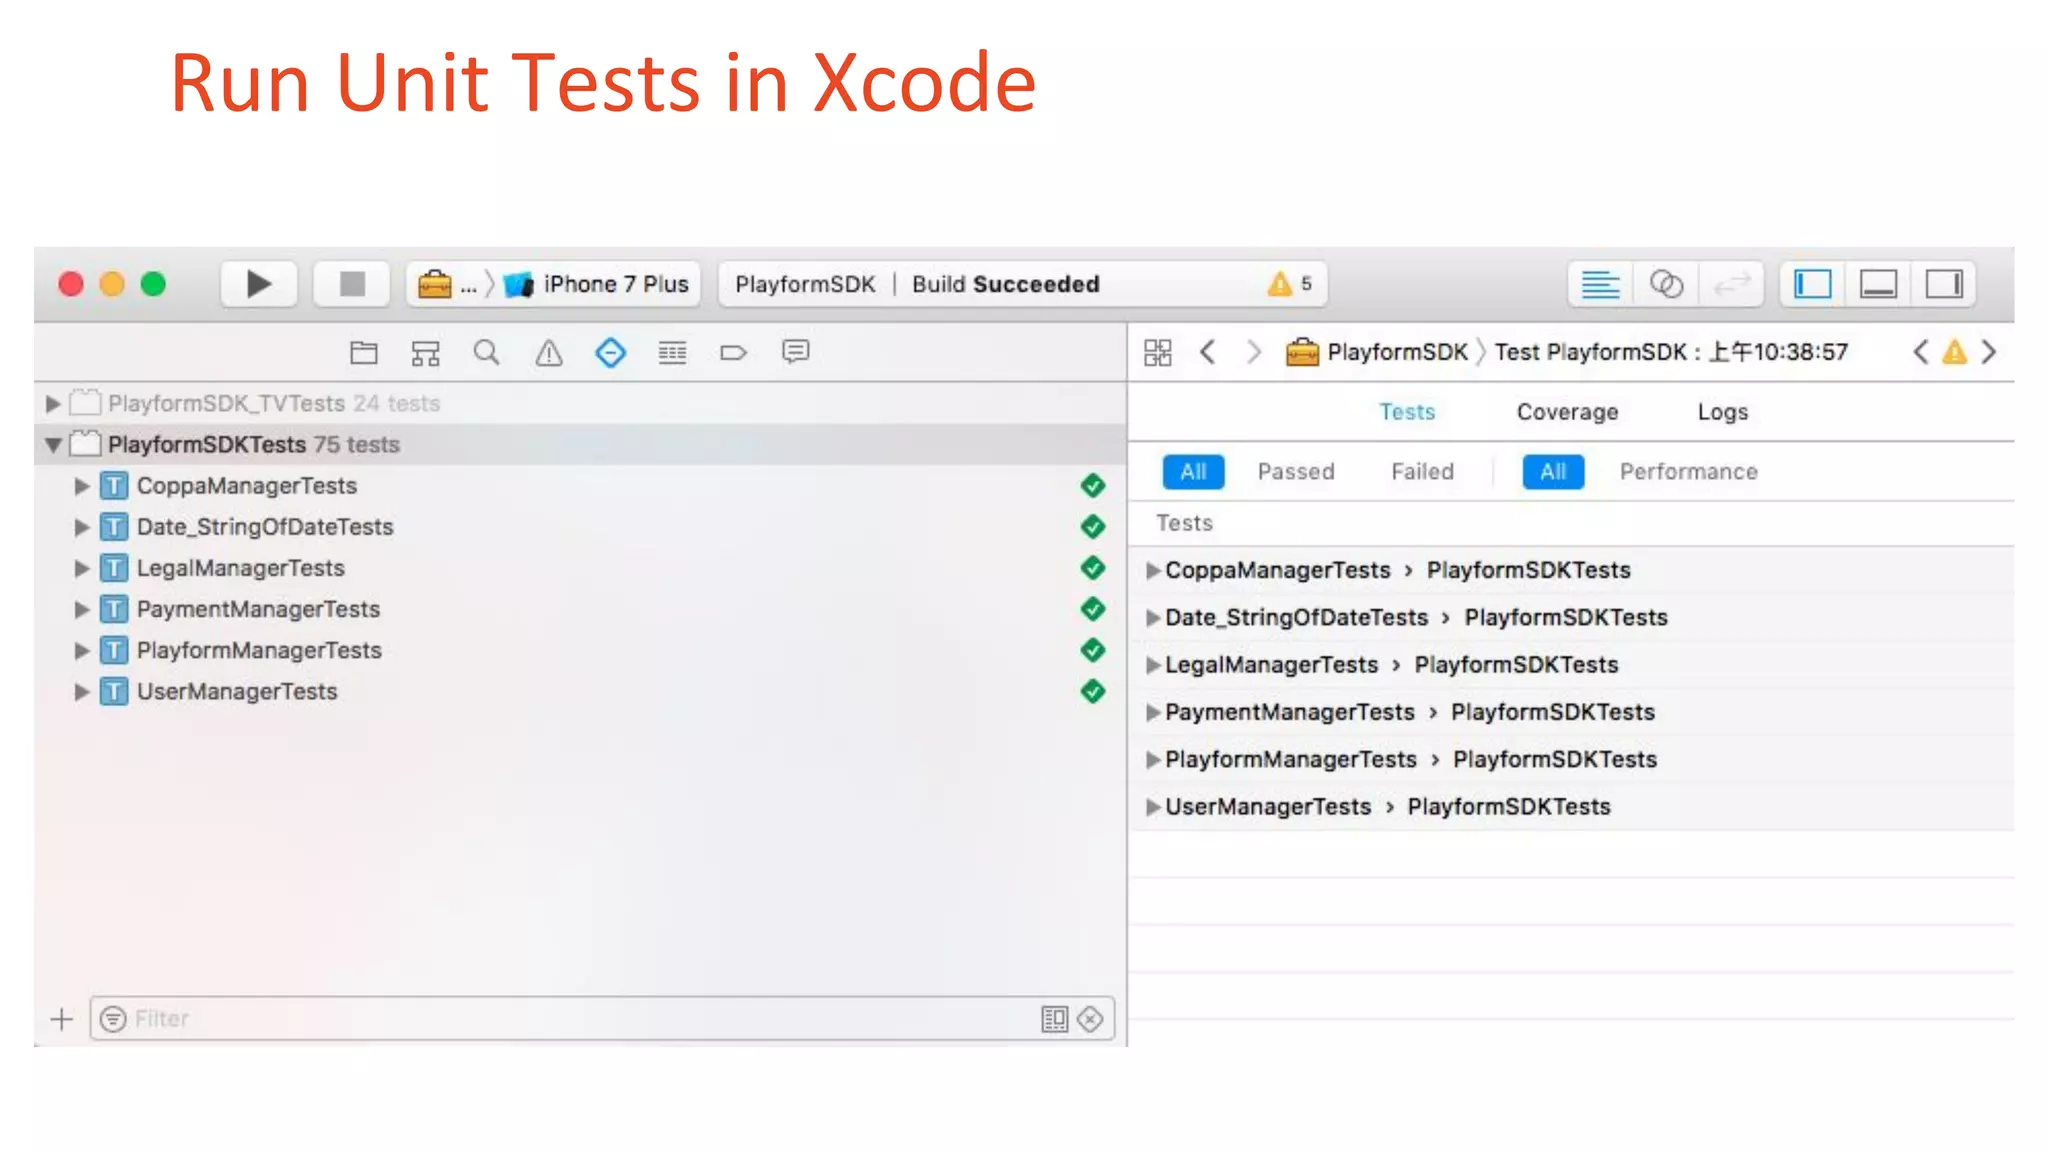Viewport: 2048px width, 1152px height.
Task: Toggle show only failed tests filter
Action: [x=1090, y=1019]
